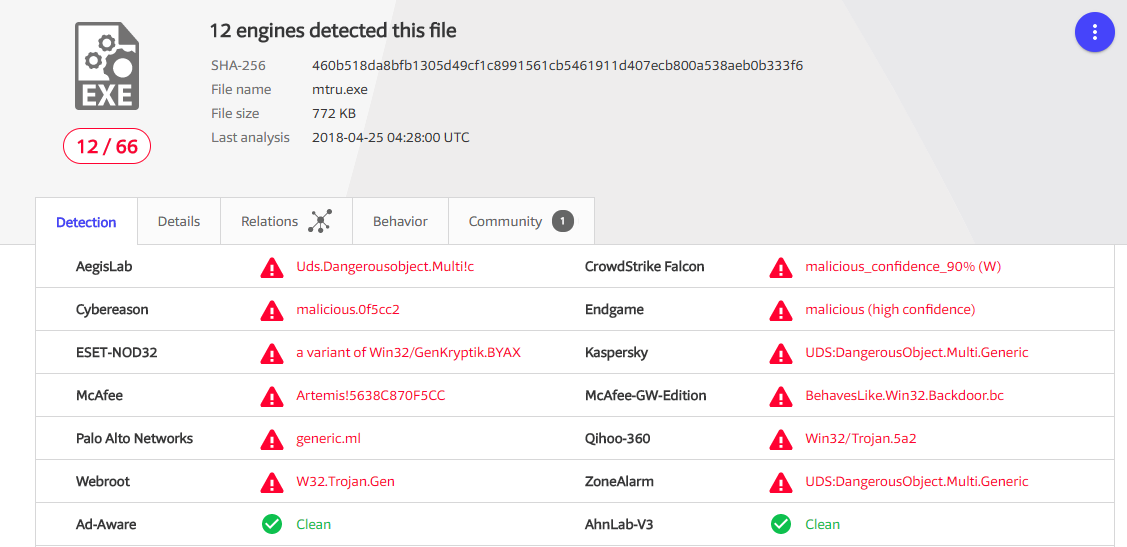The height and width of the screenshot is (547, 1127).
Task: Click the McAfee Artemis warning icon
Action: pyautogui.click(x=272, y=396)
